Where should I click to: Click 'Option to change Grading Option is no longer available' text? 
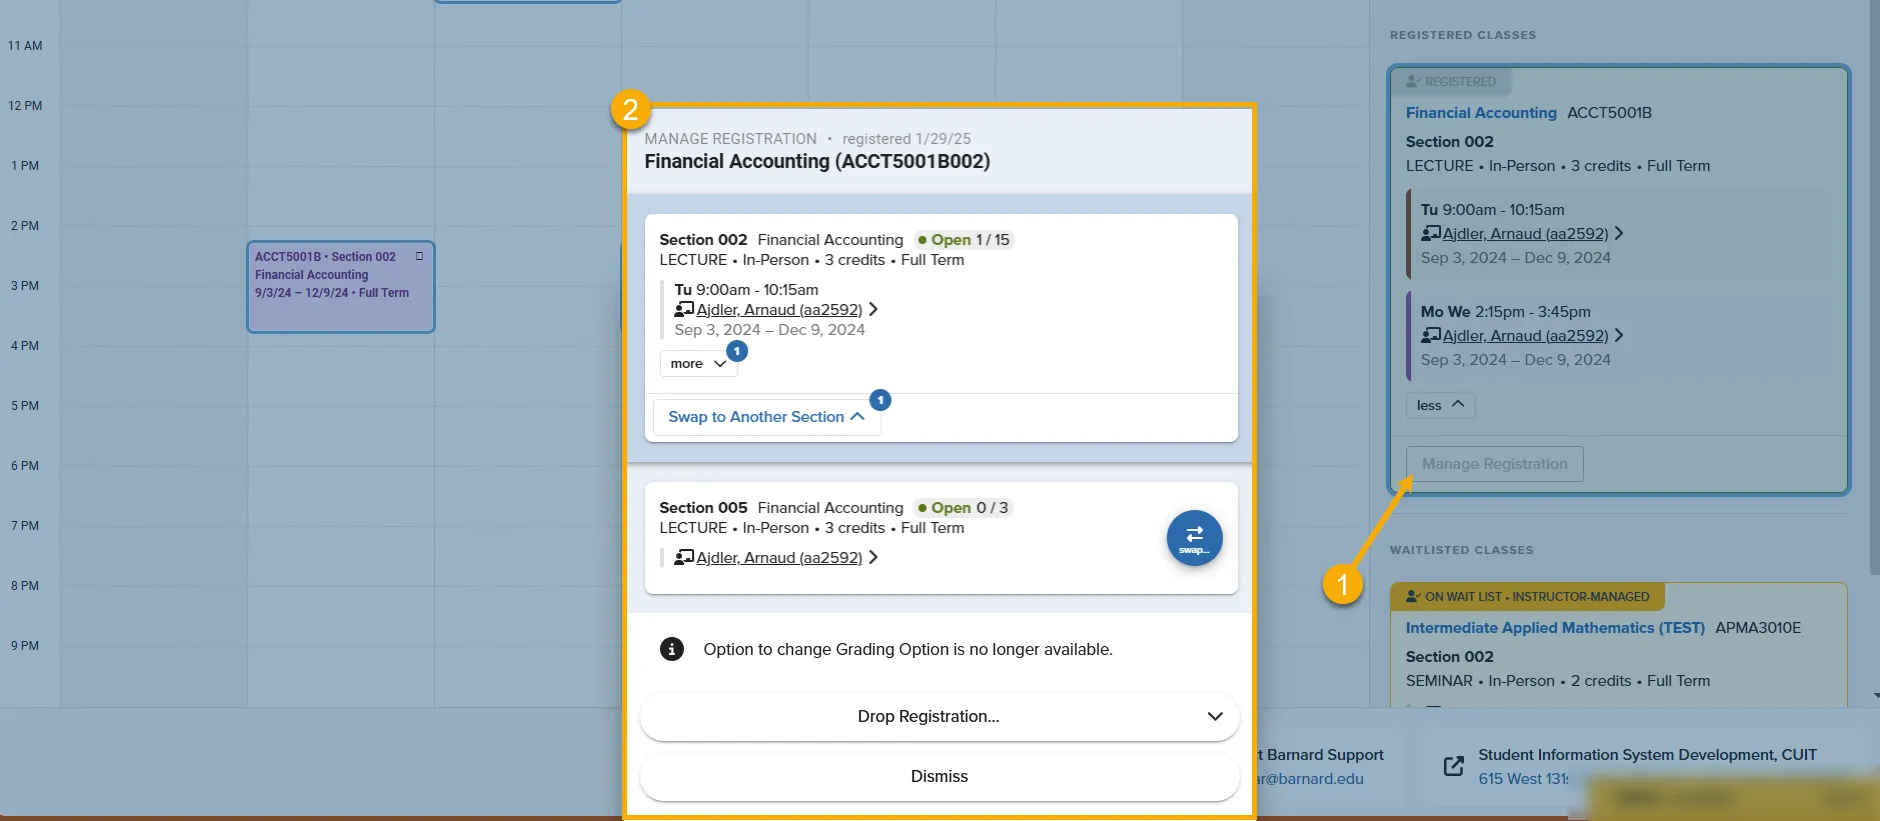908,649
